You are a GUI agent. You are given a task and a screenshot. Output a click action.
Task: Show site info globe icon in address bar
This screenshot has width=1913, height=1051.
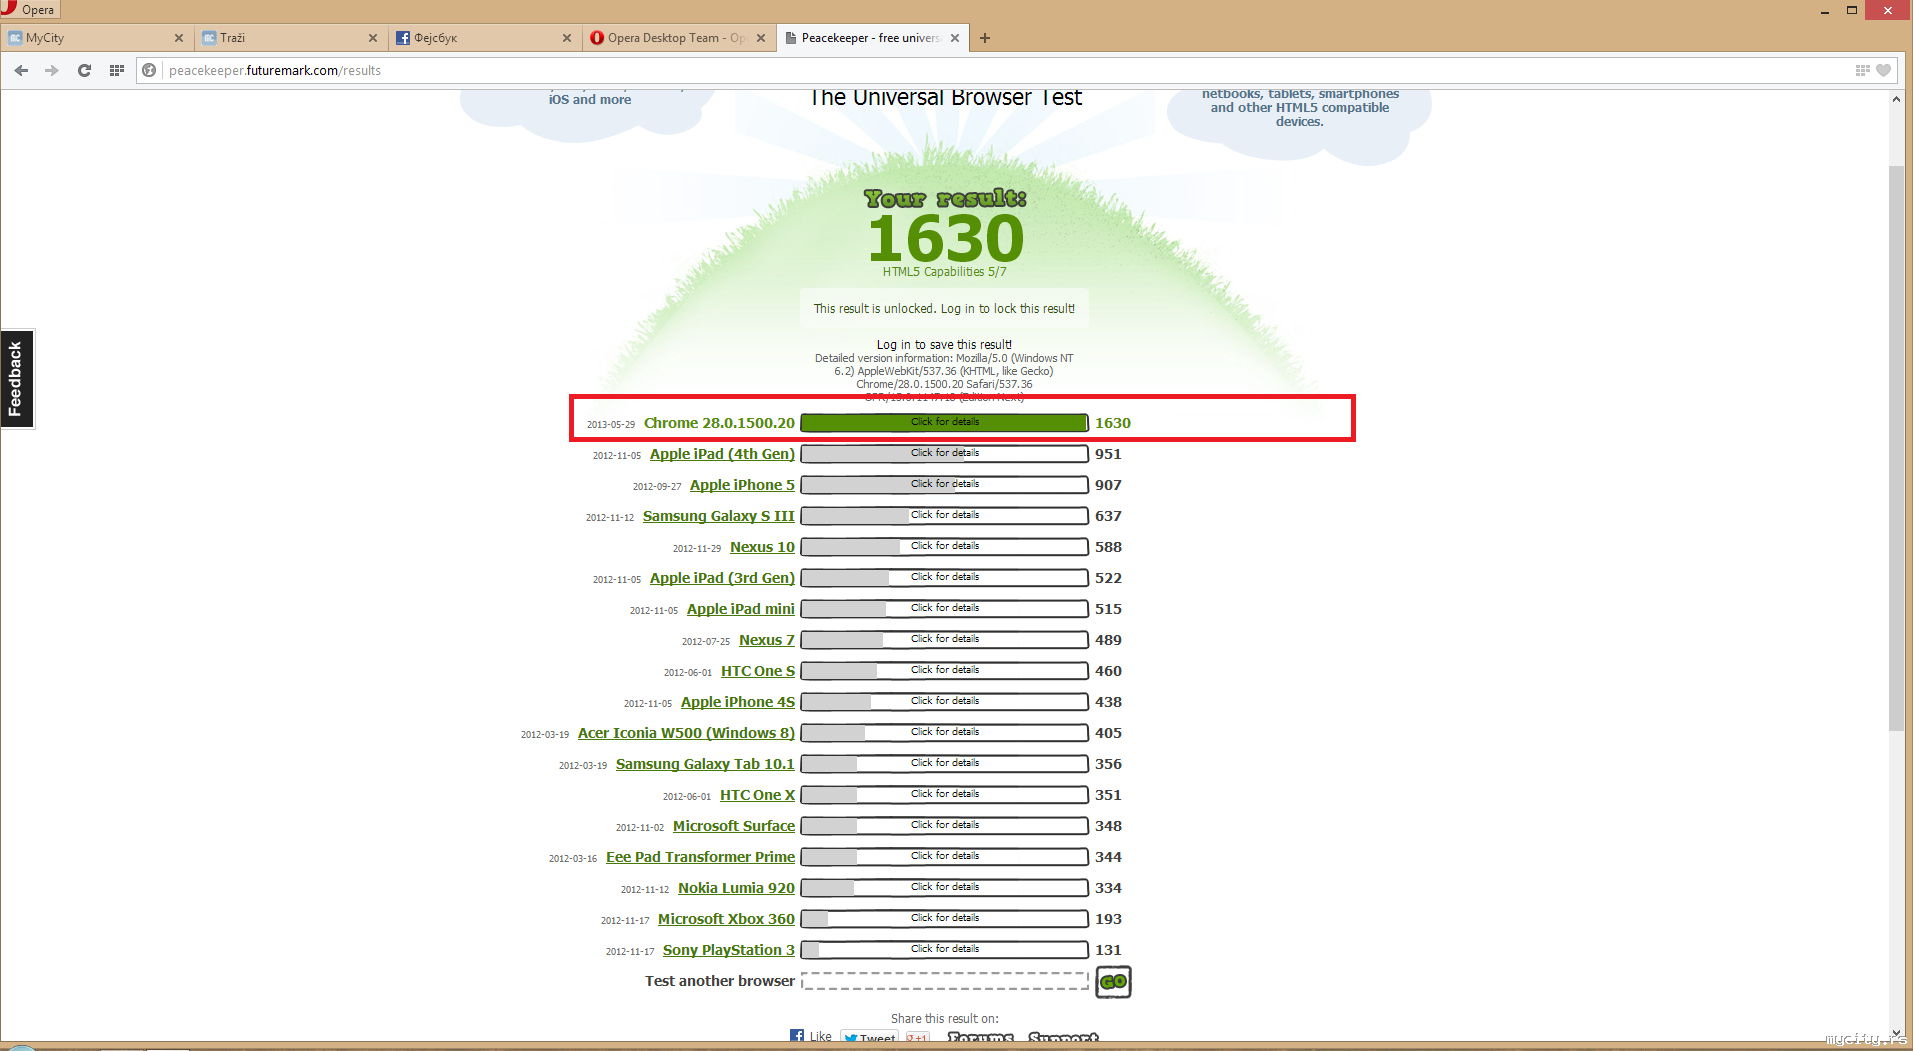pyautogui.click(x=149, y=70)
